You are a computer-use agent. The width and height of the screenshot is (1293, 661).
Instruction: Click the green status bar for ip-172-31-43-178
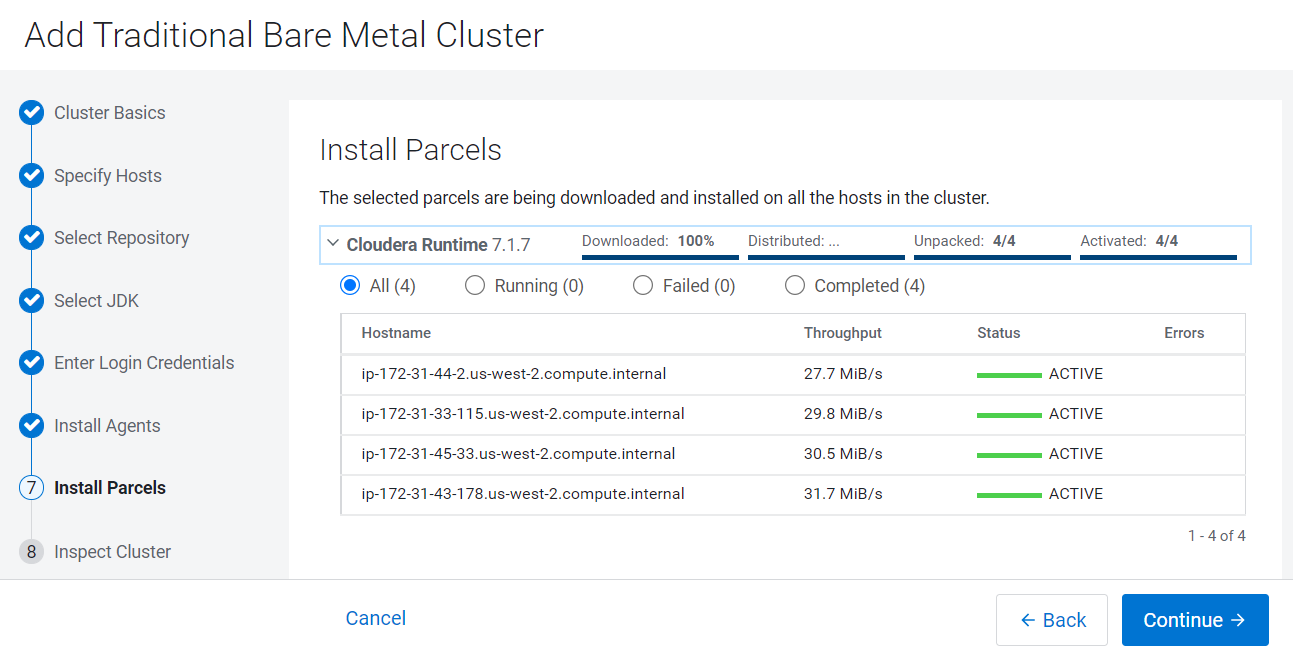(x=1009, y=495)
